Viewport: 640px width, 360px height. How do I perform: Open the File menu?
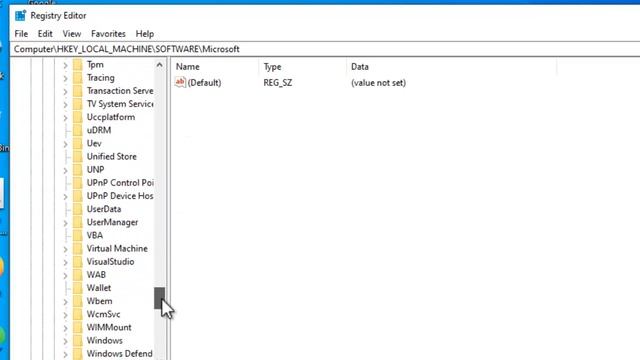(x=21, y=34)
